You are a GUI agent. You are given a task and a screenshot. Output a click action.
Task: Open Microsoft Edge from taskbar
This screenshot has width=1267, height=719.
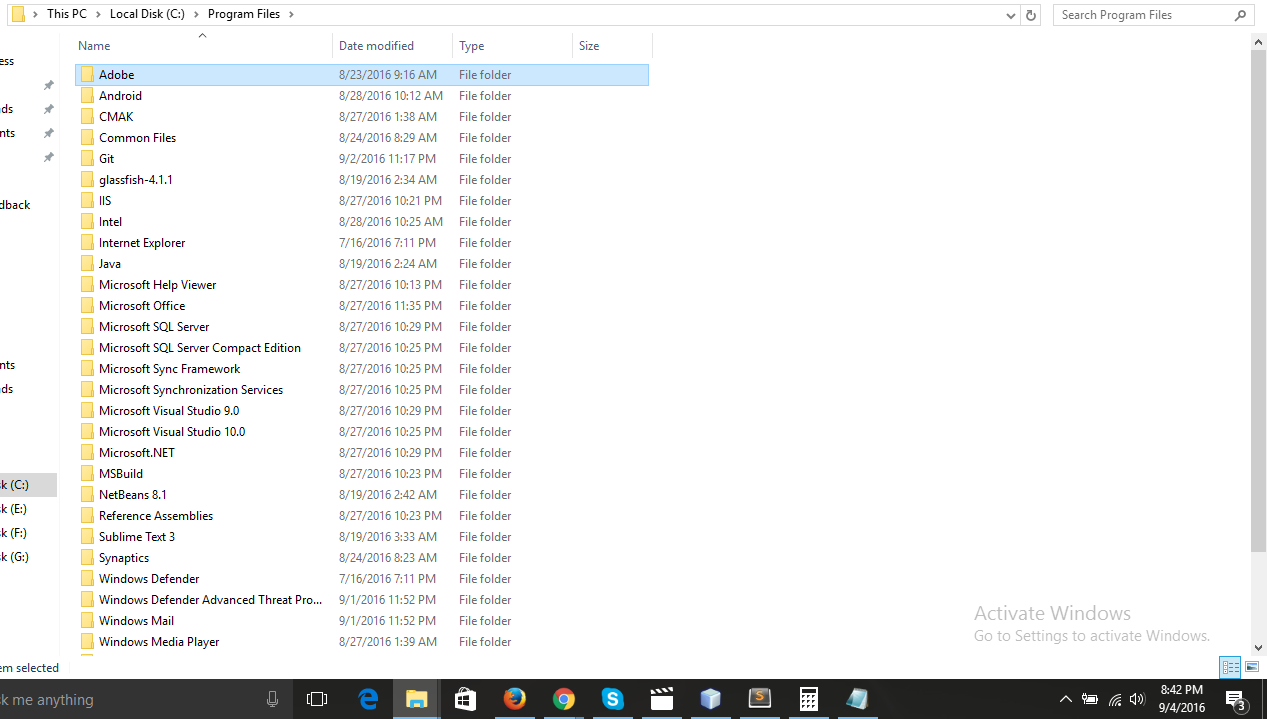pyautogui.click(x=368, y=699)
